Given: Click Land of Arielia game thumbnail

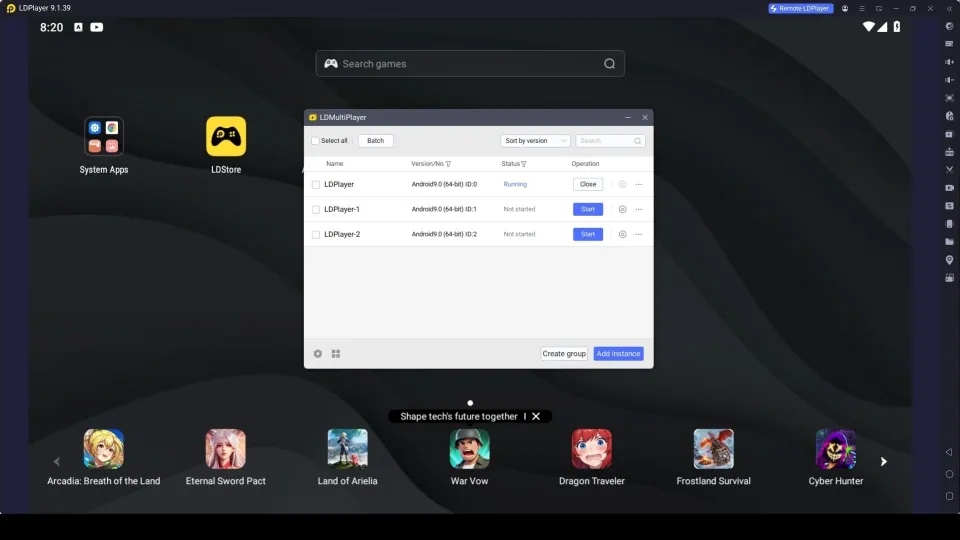Looking at the screenshot, I should tap(348, 449).
